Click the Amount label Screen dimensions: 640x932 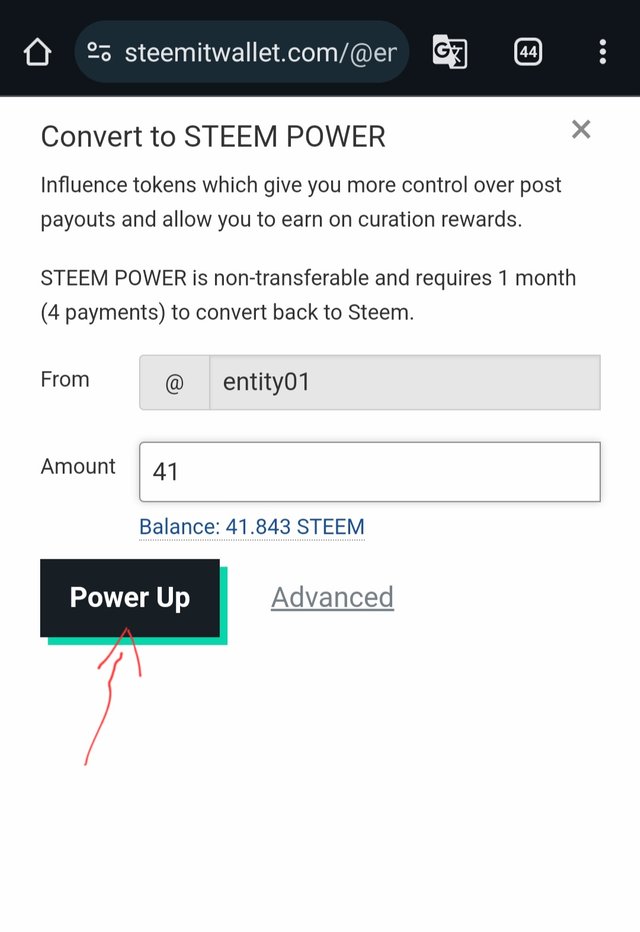[x=78, y=467]
